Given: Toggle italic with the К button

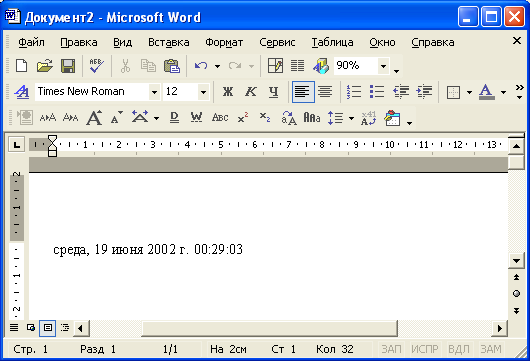Looking at the screenshot, I should 251,92.
